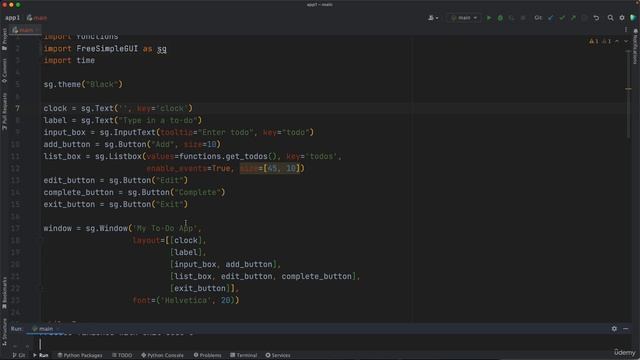This screenshot has width=640, height=360.
Task: Open the Commit tool window sidebar button
Action: point(4,71)
